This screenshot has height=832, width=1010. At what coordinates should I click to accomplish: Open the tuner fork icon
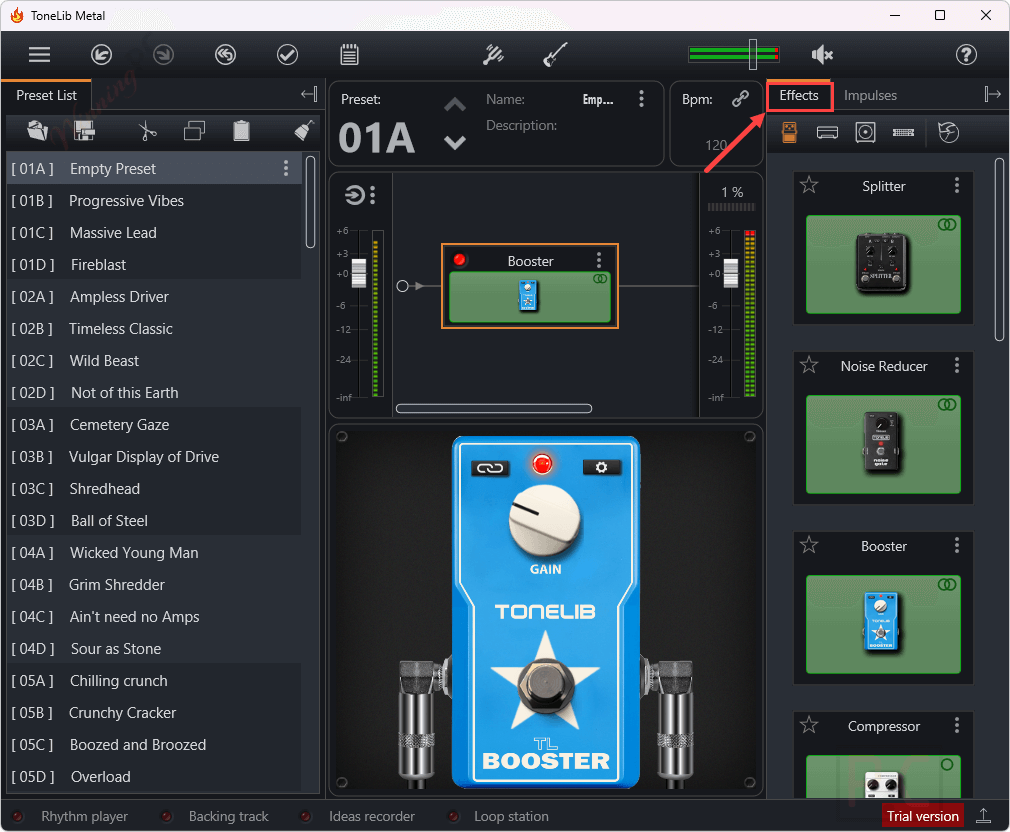pyautogui.click(x=493, y=55)
